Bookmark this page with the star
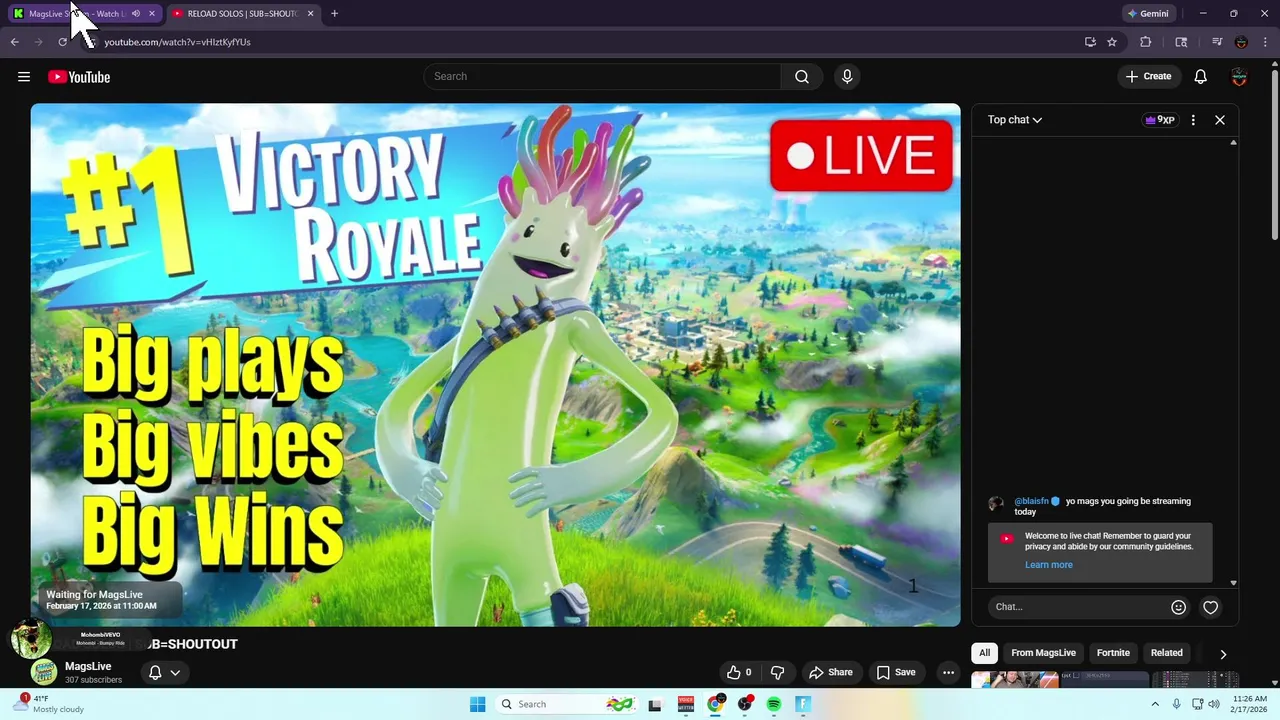The height and width of the screenshot is (720, 1280). 1112,42
